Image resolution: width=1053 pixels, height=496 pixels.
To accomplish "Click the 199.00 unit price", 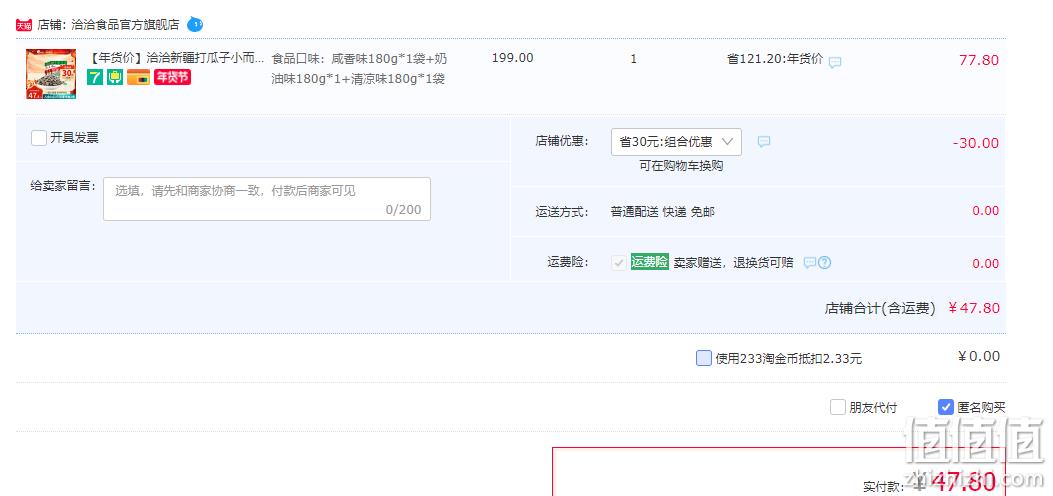I will tap(512, 58).
